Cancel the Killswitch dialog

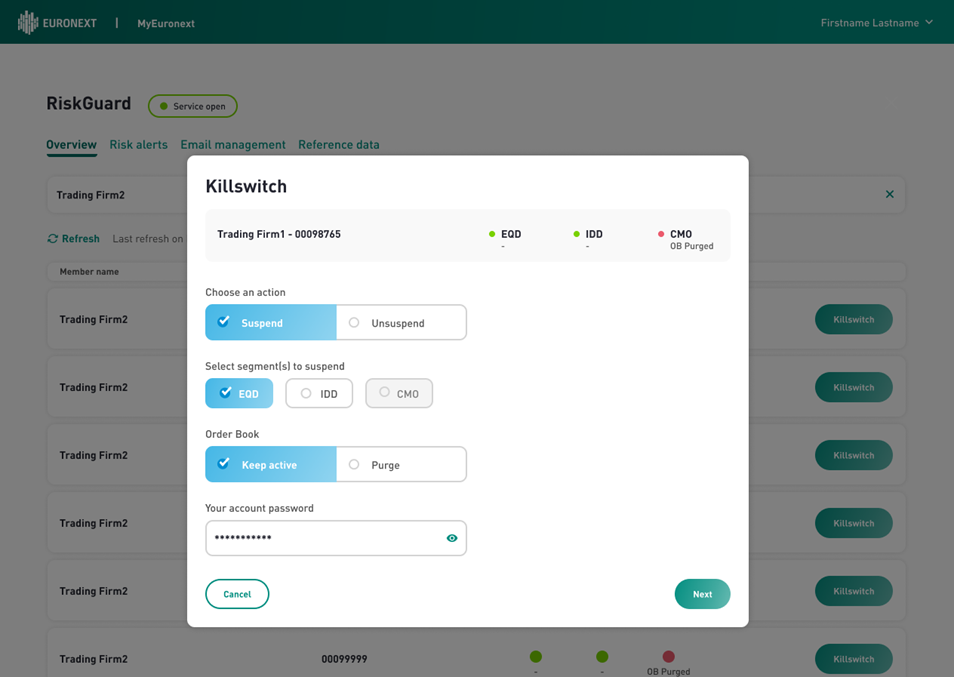point(237,594)
